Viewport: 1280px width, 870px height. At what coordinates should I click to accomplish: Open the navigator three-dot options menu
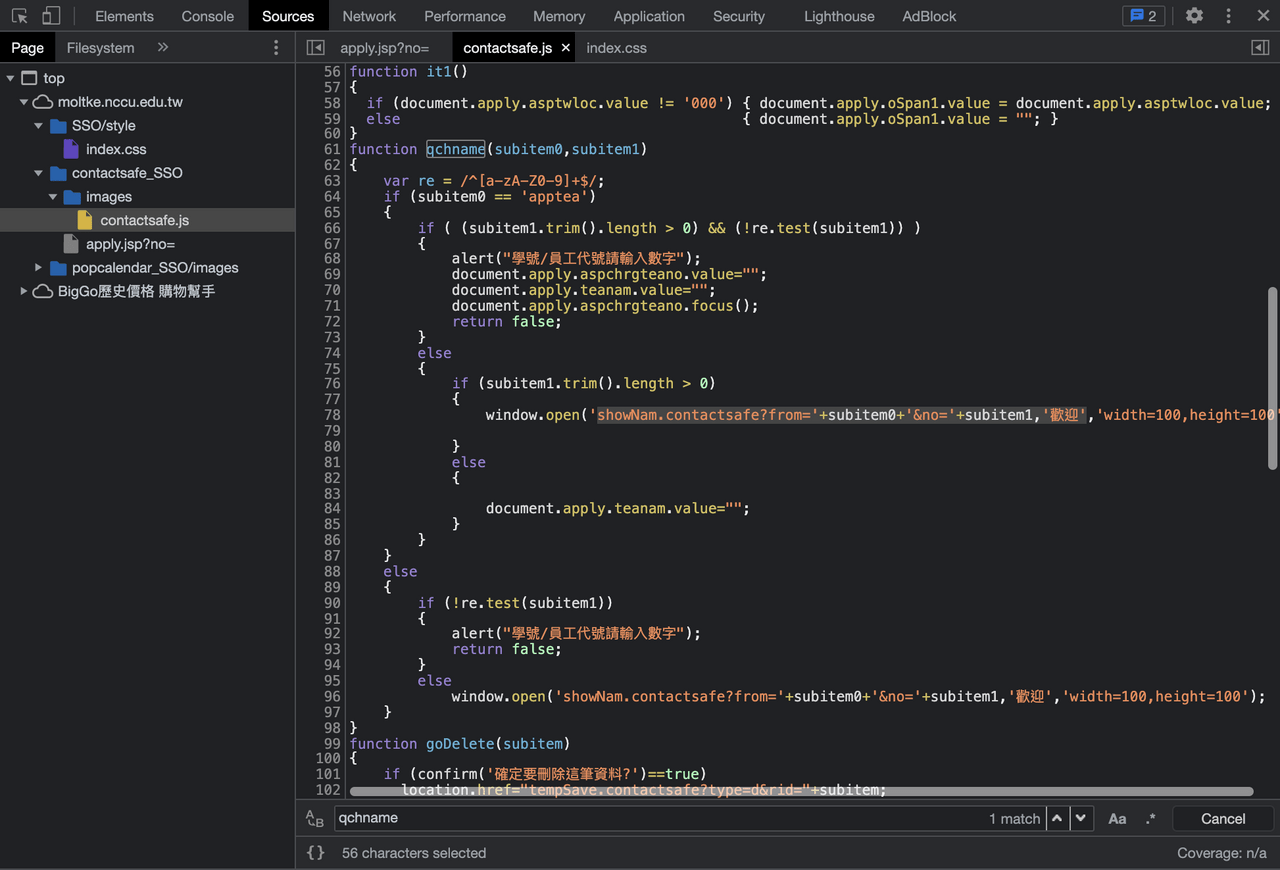point(277,48)
